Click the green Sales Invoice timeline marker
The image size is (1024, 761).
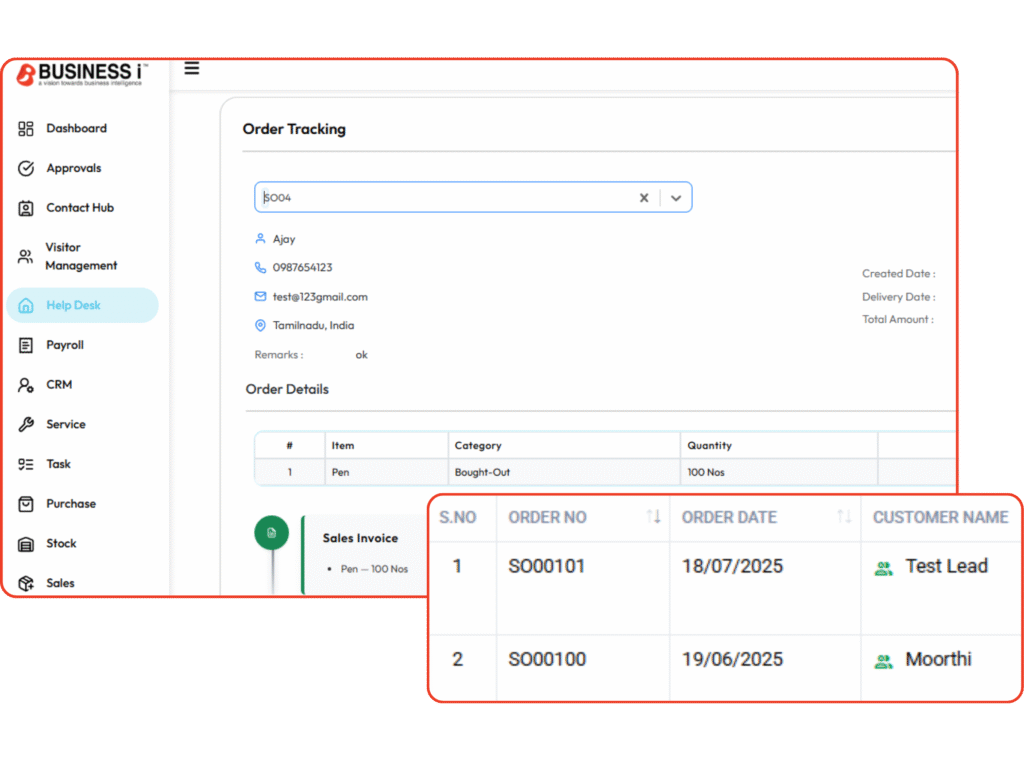tap(271, 533)
